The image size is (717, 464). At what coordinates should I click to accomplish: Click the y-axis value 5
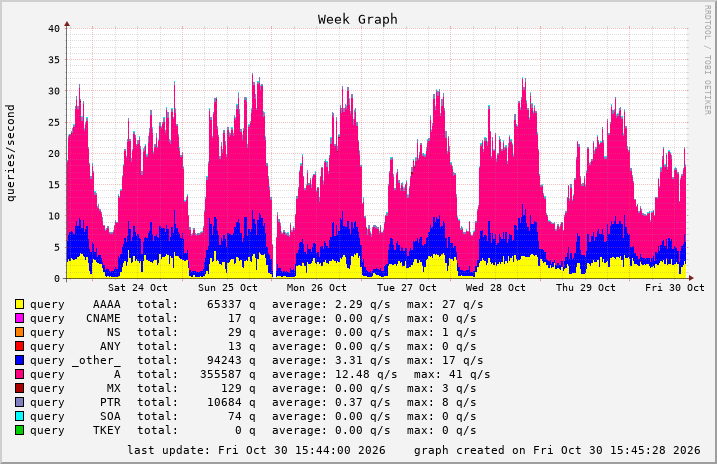pyautogui.click(x=57, y=247)
